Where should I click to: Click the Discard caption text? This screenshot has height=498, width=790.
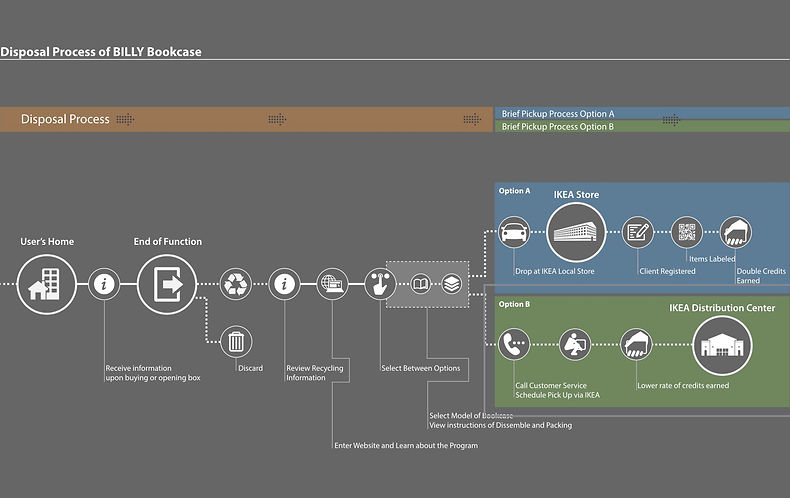[x=250, y=368]
